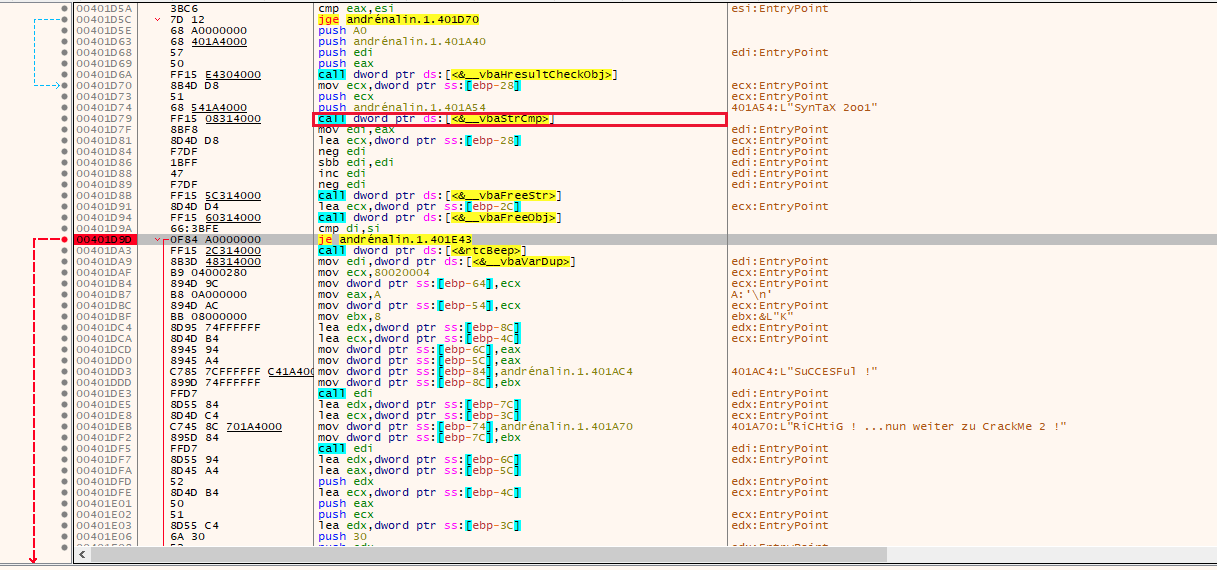Click bytes 66:3BFE
The image size is (1217, 570).
pyautogui.click(x=192, y=229)
